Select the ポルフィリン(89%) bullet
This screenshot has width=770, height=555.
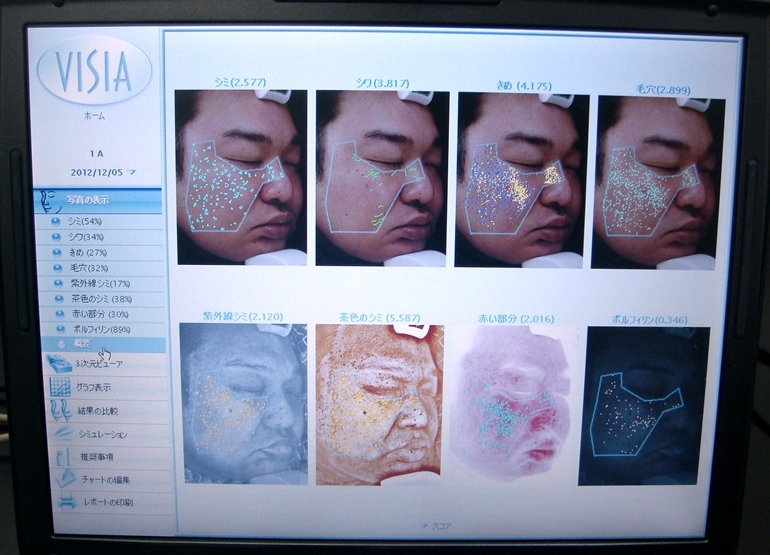(x=60, y=329)
